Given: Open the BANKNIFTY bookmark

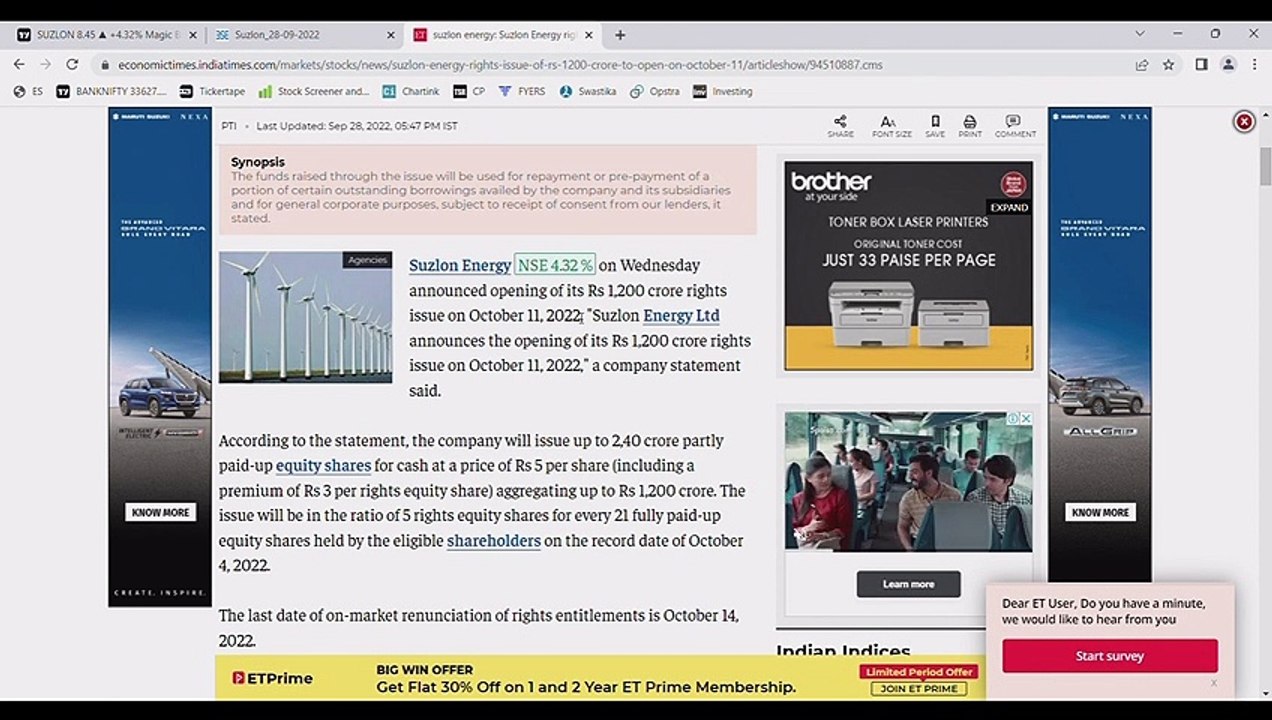Looking at the screenshot, I should pos(112,91).
